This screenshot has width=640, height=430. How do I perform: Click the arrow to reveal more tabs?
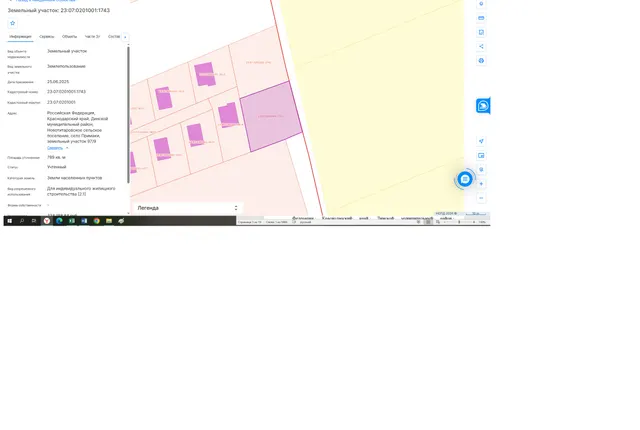pyautogui.click(x=125, y=37)
